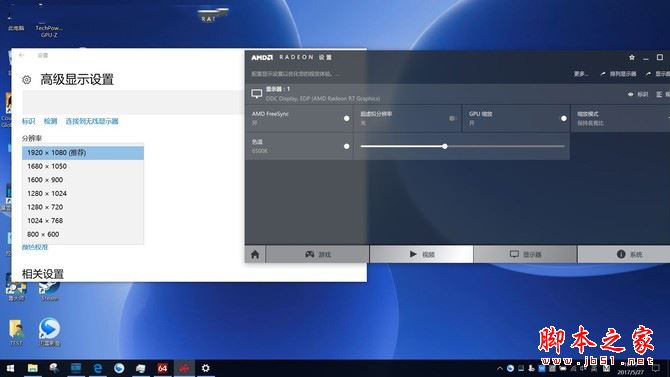Screen dimensions: 670x377
Task: Click the Radeon Settings red taskbar icon
Action: point(184,368)
